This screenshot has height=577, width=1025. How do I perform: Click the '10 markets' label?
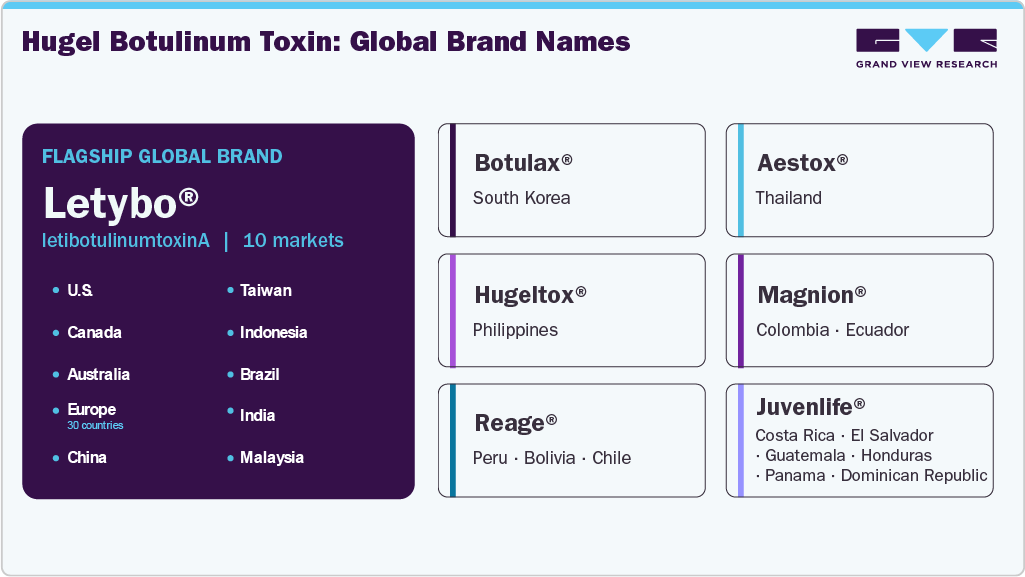293,240
